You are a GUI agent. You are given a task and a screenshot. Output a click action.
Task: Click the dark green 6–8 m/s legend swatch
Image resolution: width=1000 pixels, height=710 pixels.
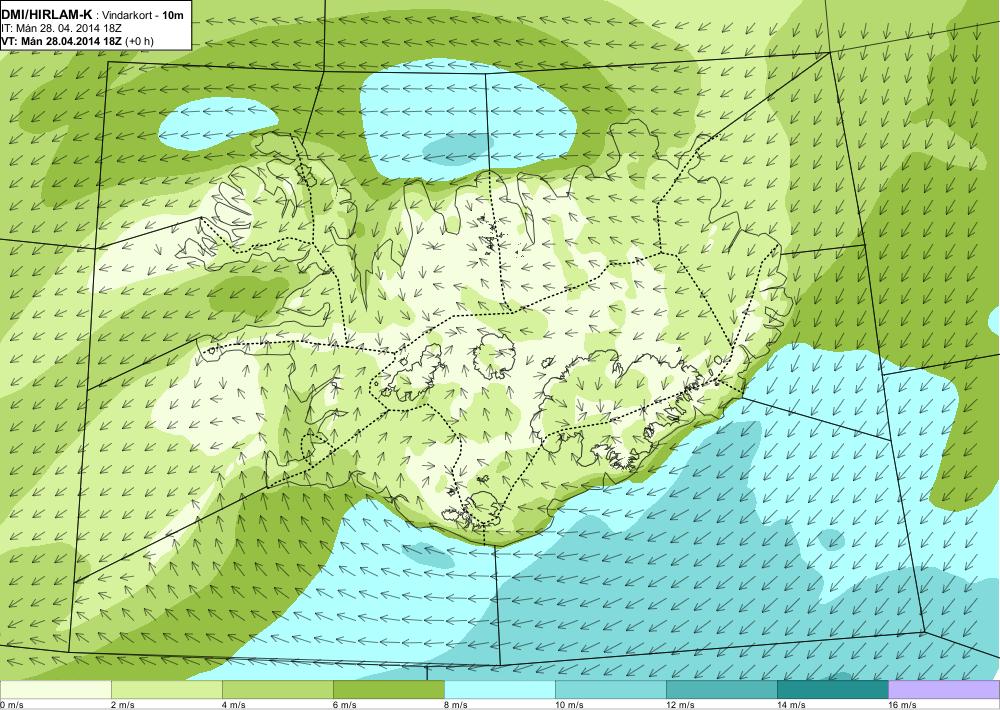pyautogui.click(x=388, y=690)
